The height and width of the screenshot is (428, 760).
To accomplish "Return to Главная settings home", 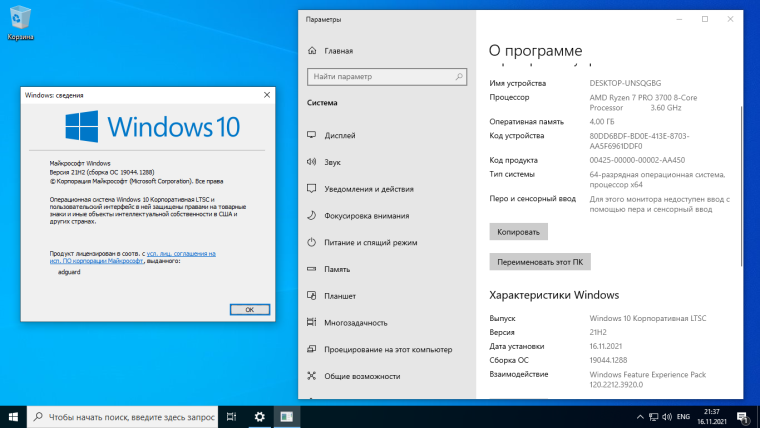I will [339, 51].
